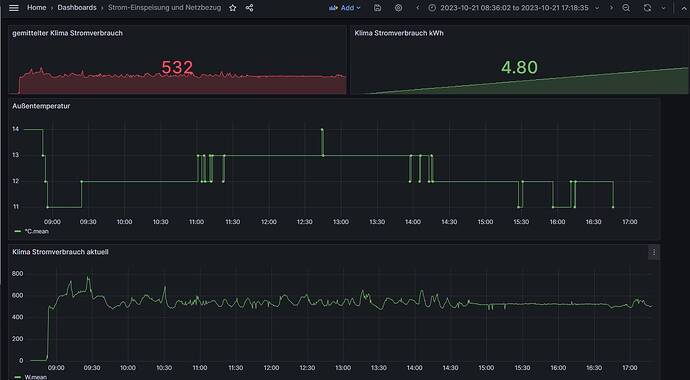Click the 532 stat value
Viewport: 690px width, 380px height.
177,67
